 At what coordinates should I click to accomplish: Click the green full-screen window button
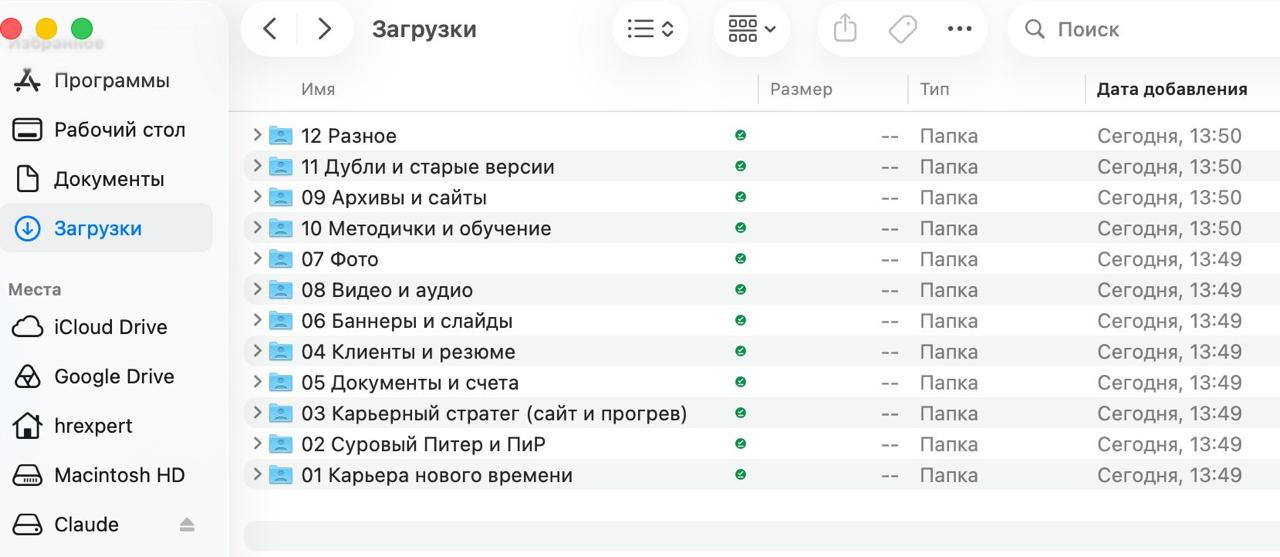pos(82,29)
